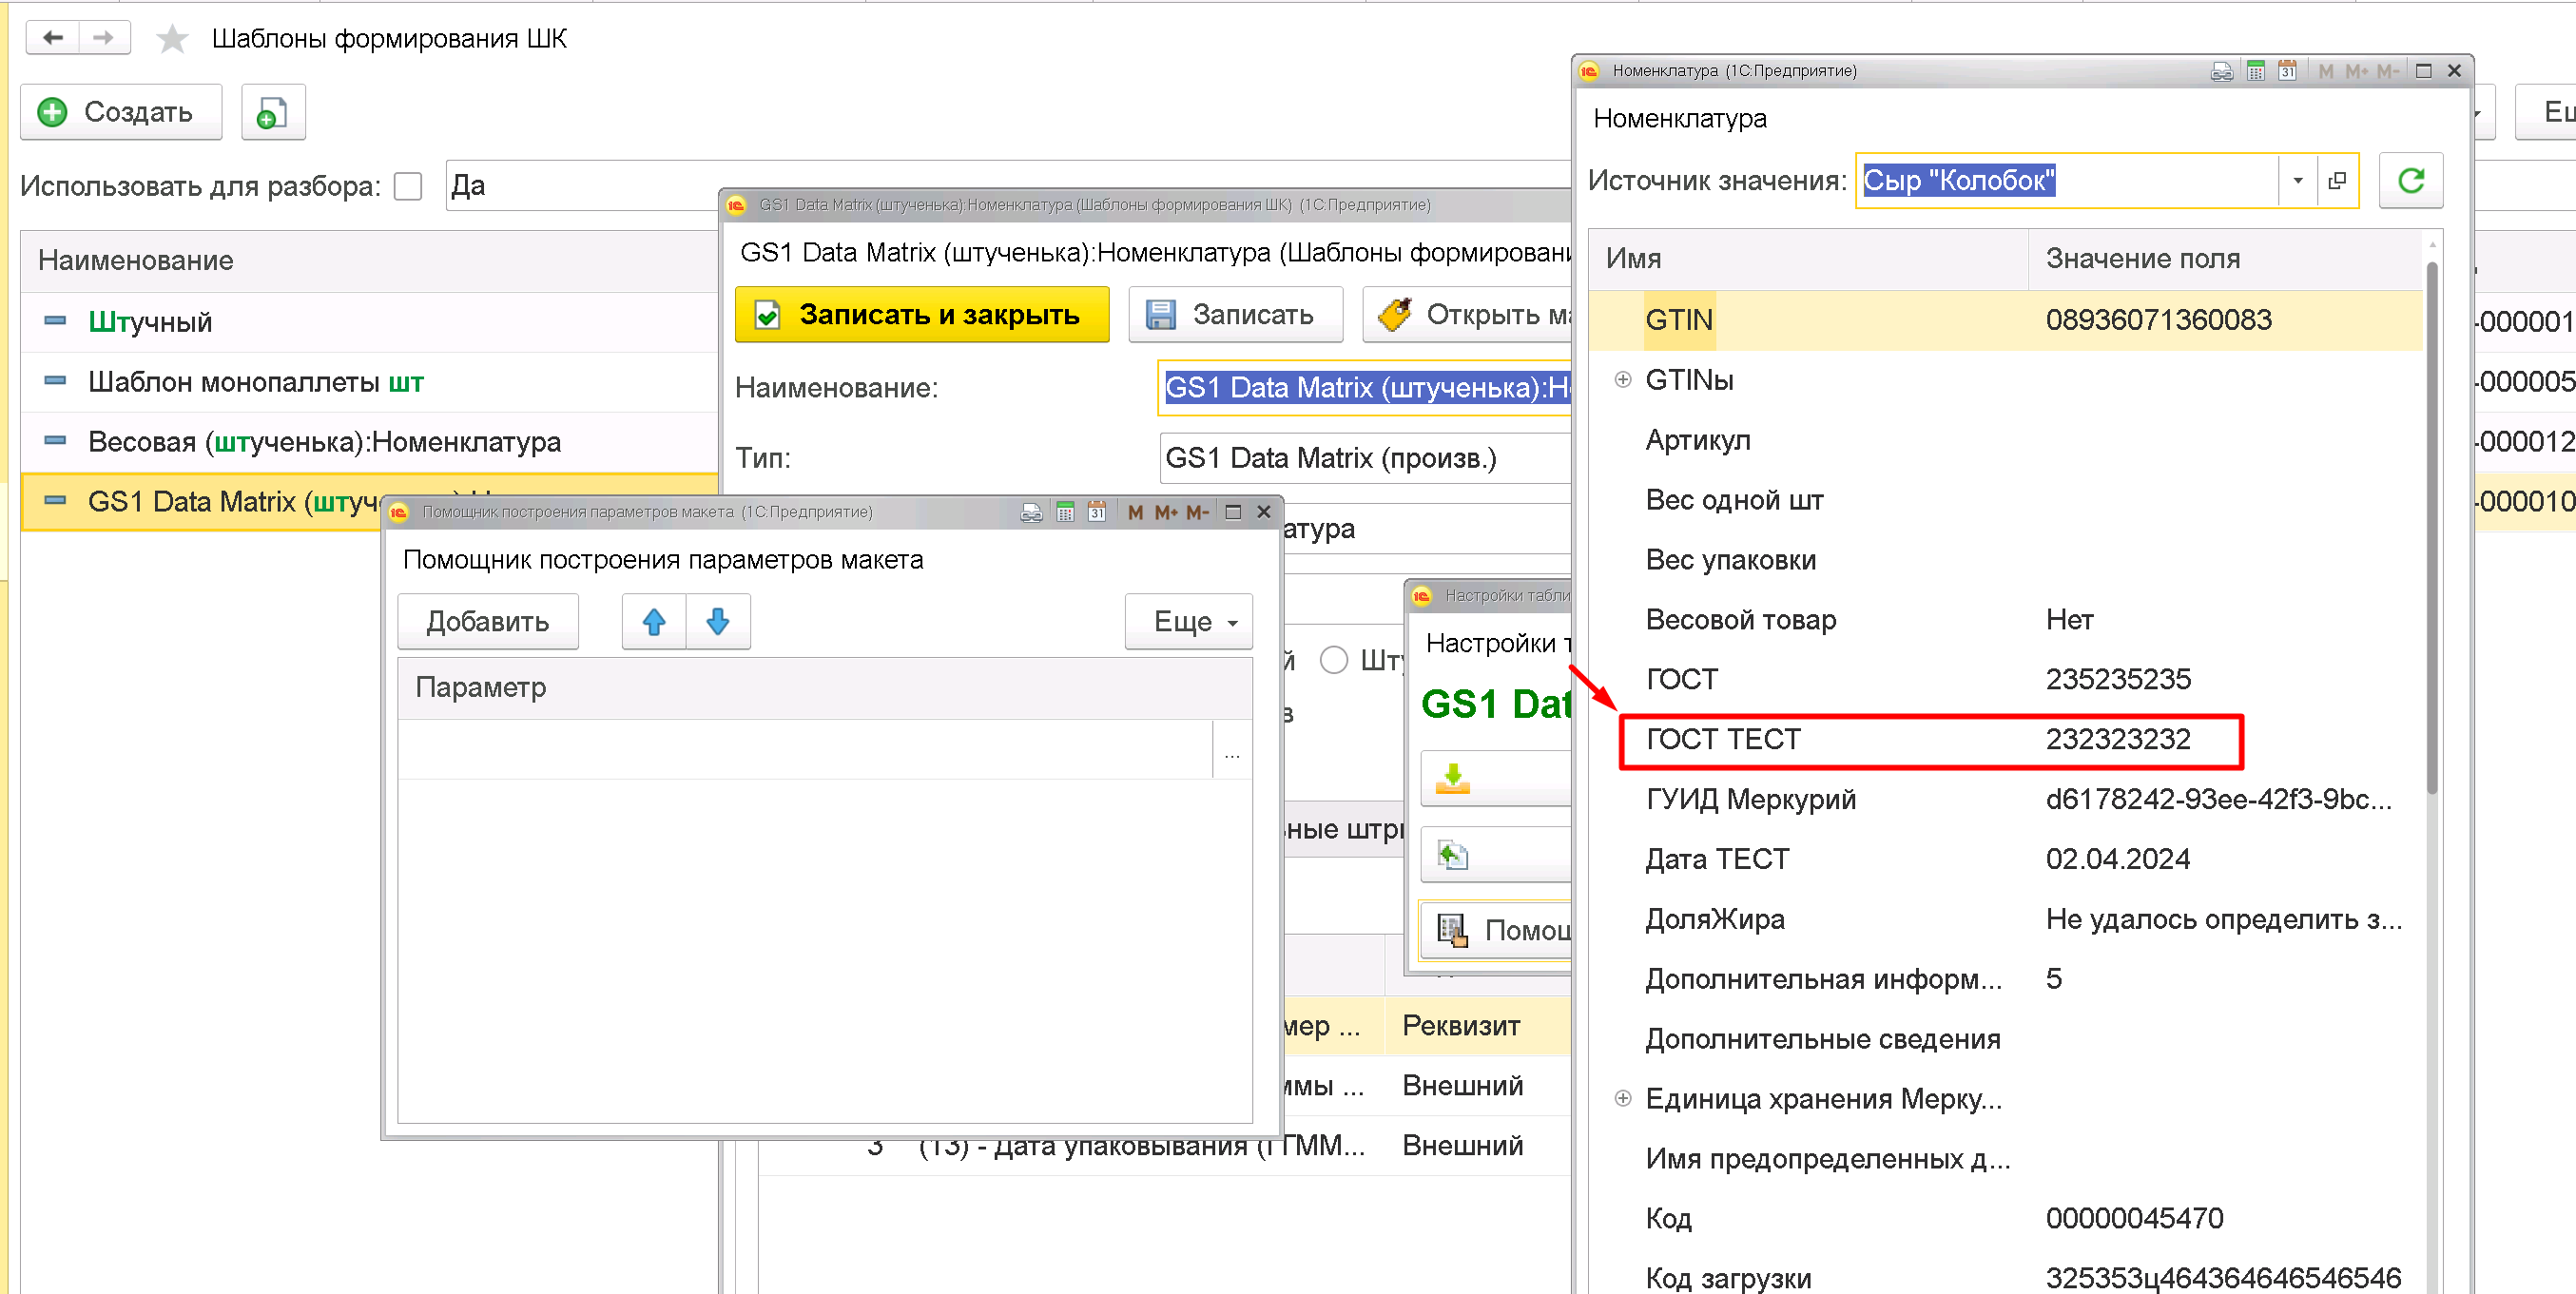This screenshot has width=2576, height=1294.
Task: Toggle the Использовать для разбора checkbox
Action: (x=408, y=186)
